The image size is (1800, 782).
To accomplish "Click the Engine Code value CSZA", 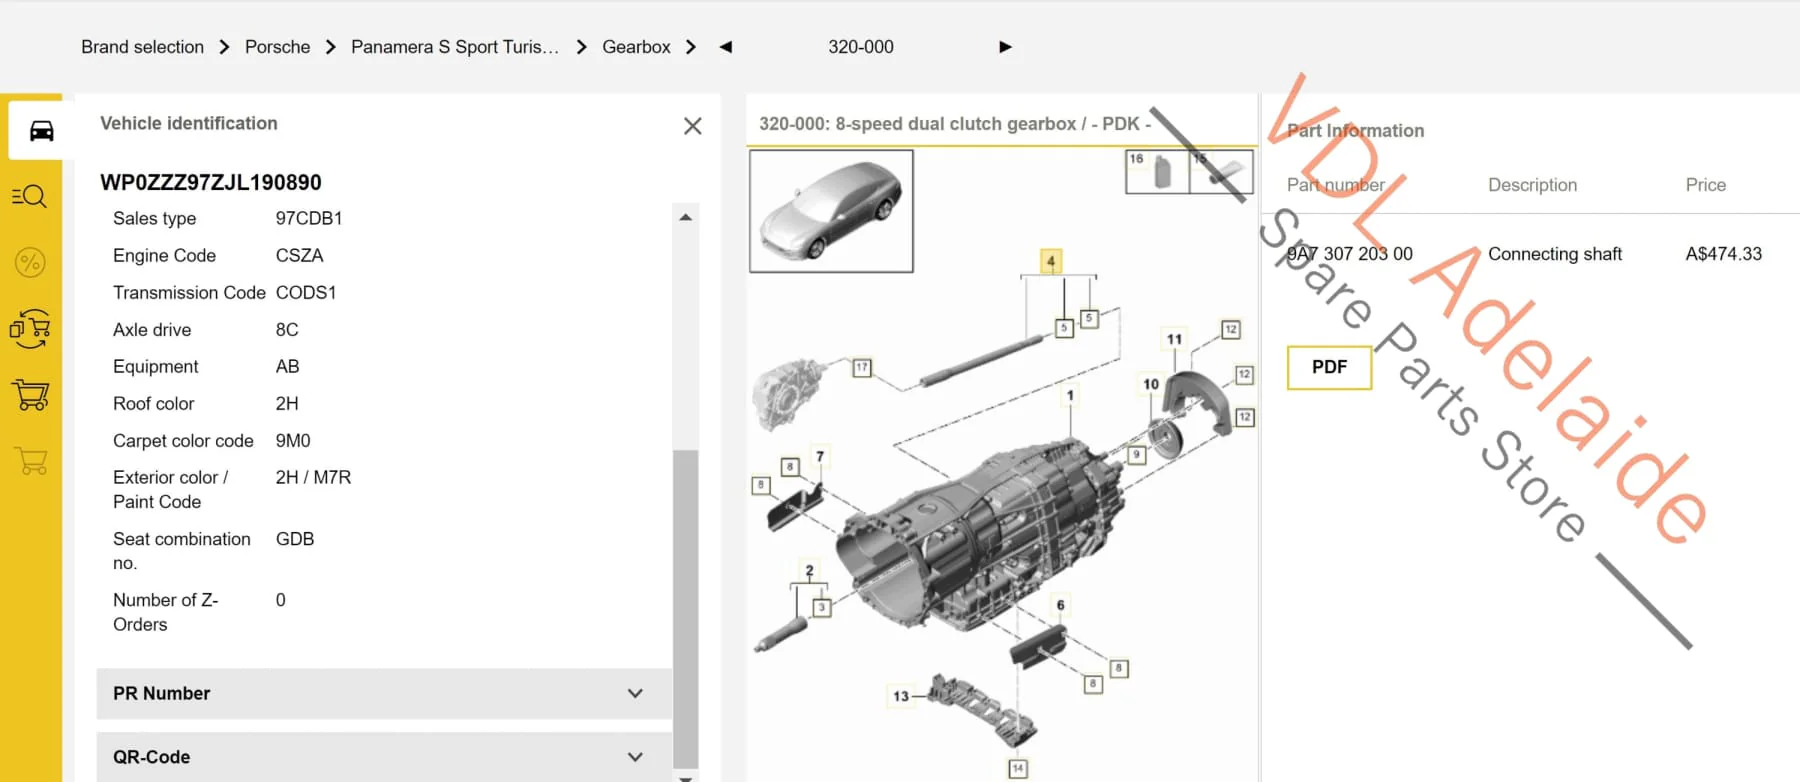I will (299, 255).
